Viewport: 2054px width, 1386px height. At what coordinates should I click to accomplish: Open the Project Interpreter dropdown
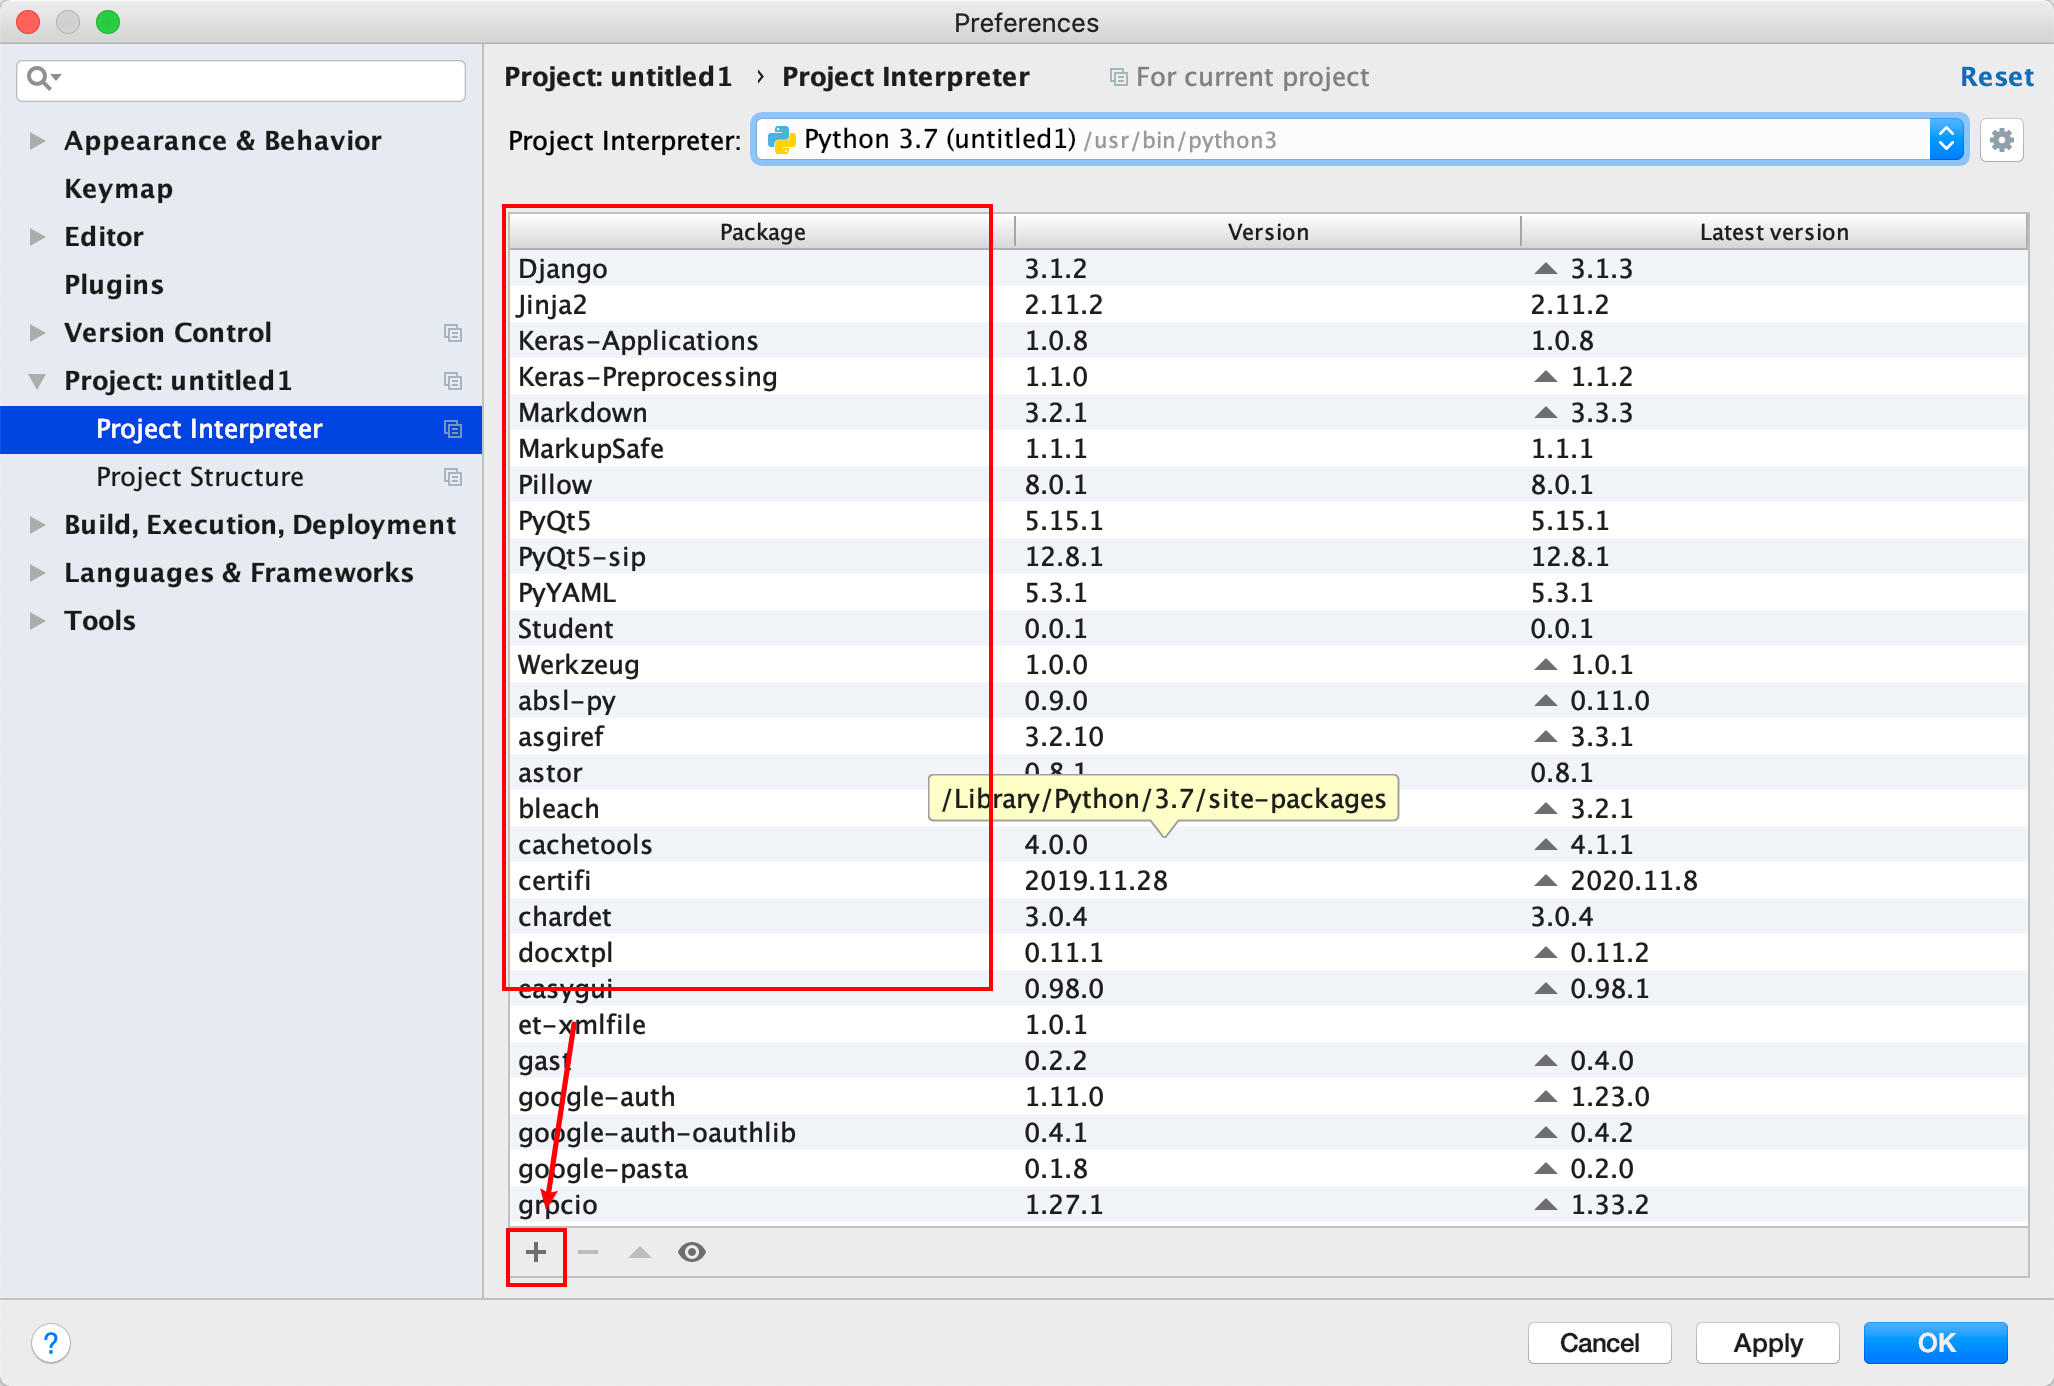[x=1945, y=140]
